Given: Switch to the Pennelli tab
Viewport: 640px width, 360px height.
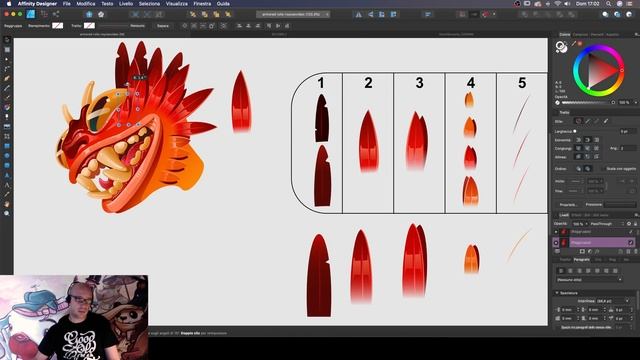Looking at the screenshot, I should pos(597,35).
